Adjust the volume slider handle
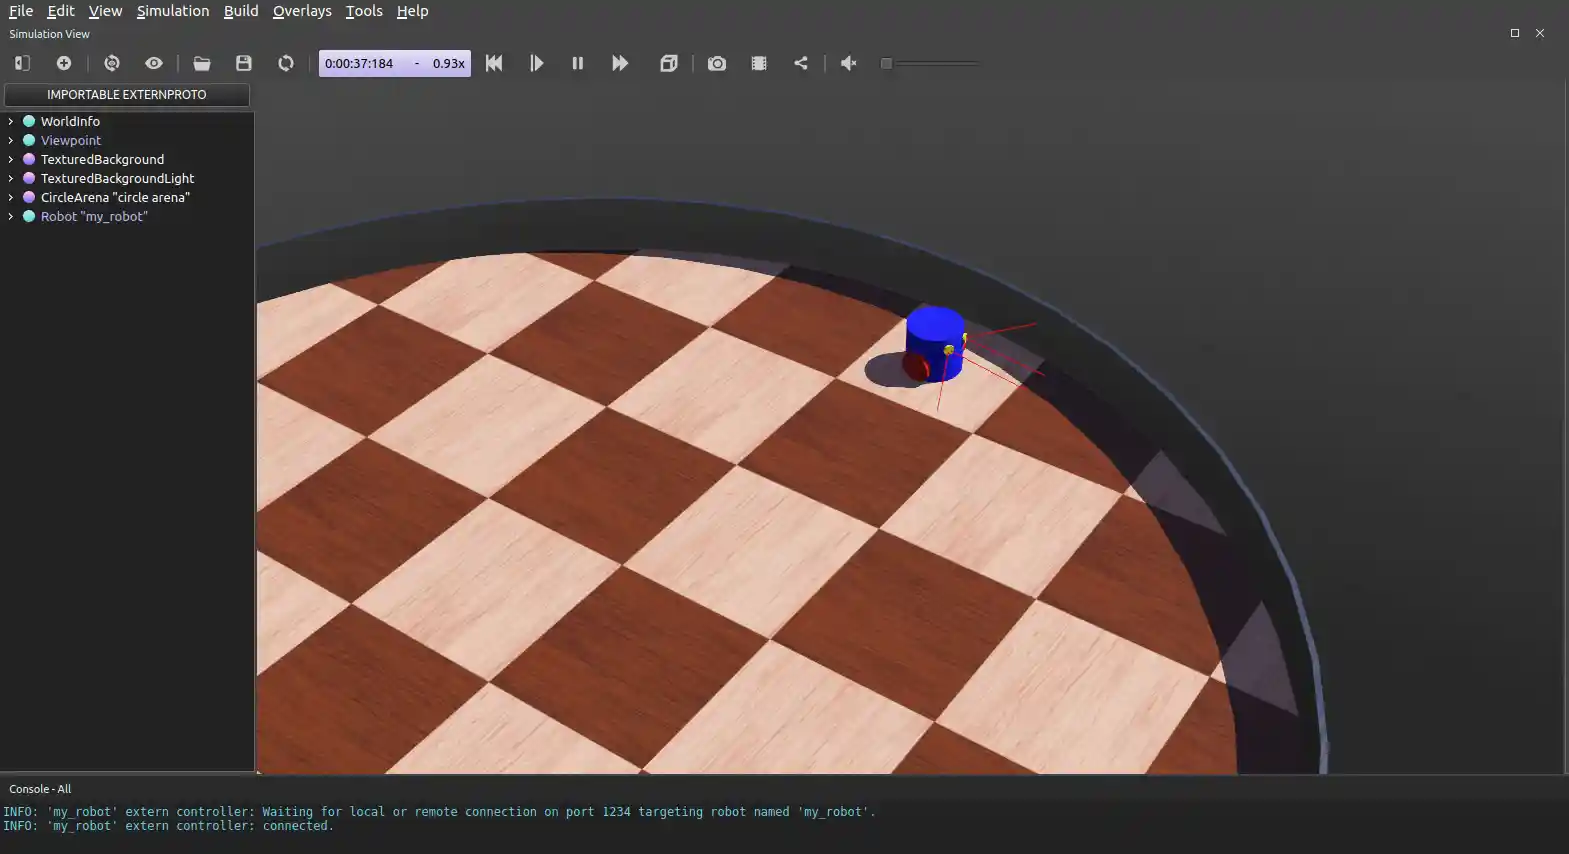 coord(886,63)
